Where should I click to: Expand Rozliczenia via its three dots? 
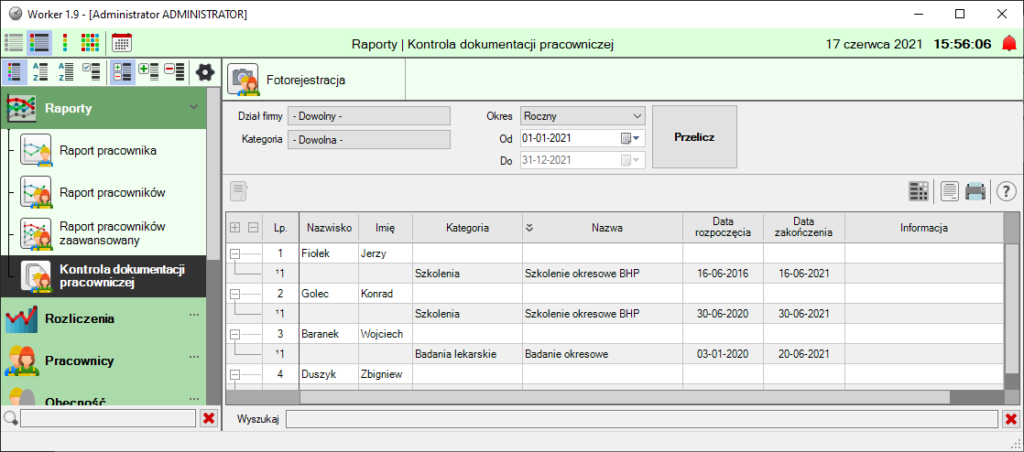click(193, 315)
